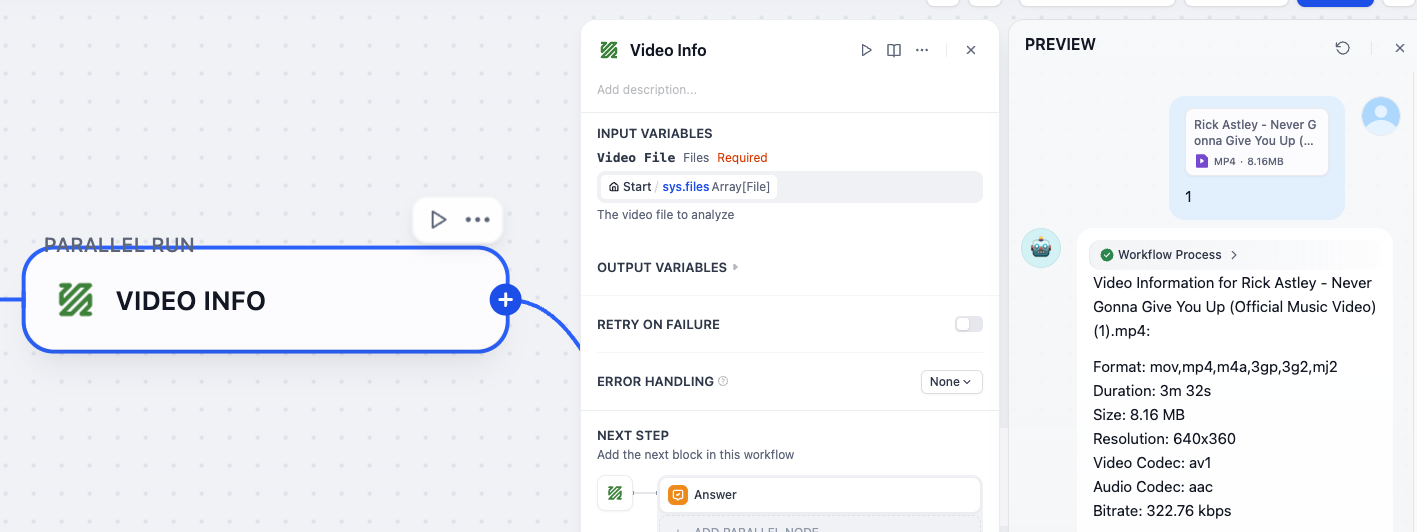
Task: Click the Add description field
Action: click(x=790, y=90)
